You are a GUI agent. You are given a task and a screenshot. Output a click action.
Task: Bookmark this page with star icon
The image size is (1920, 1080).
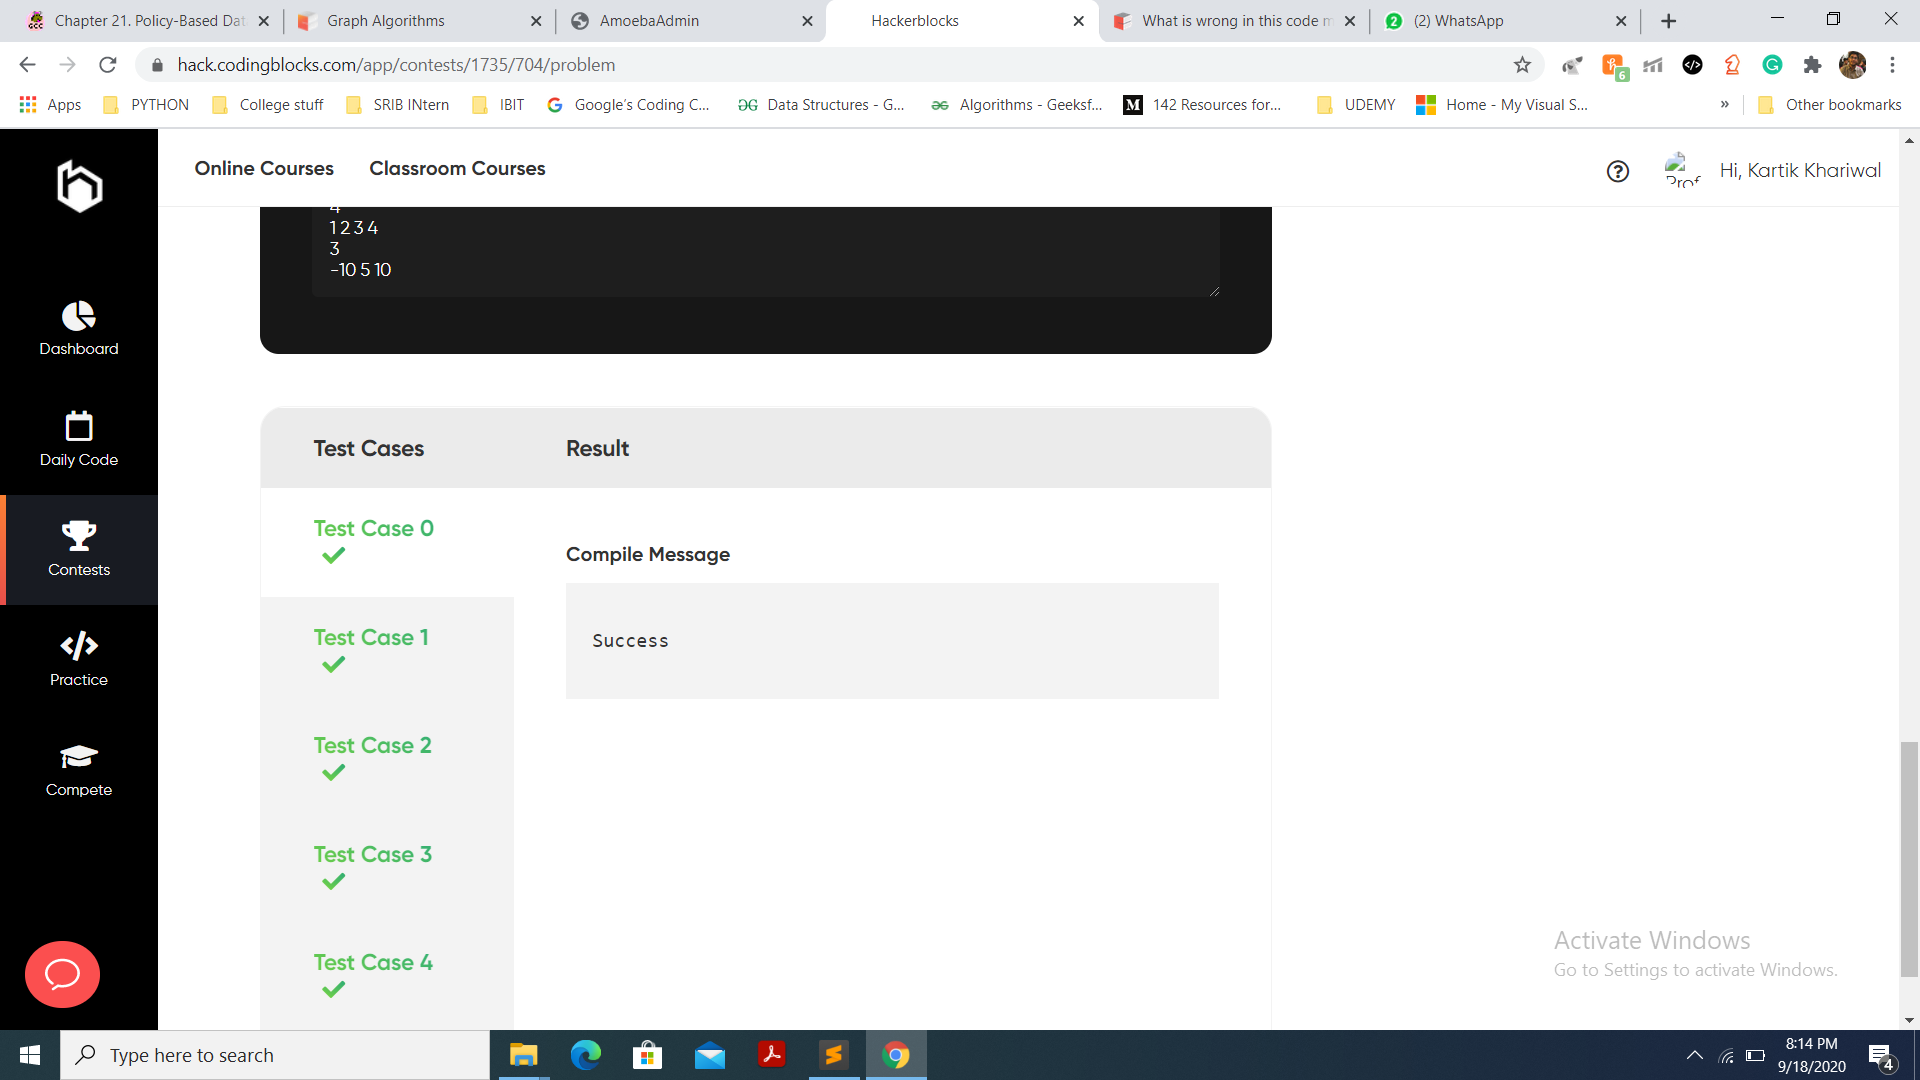[1522, 65]
